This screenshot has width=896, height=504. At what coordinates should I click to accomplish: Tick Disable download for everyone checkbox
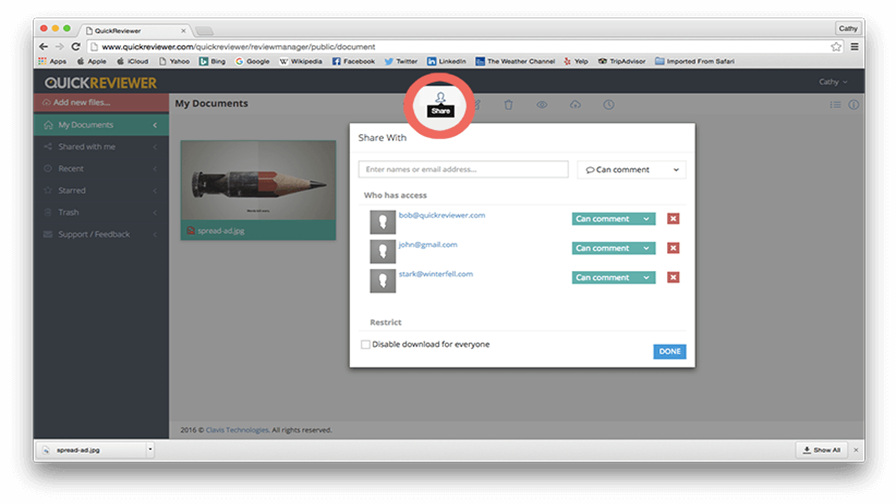point(365,344)
